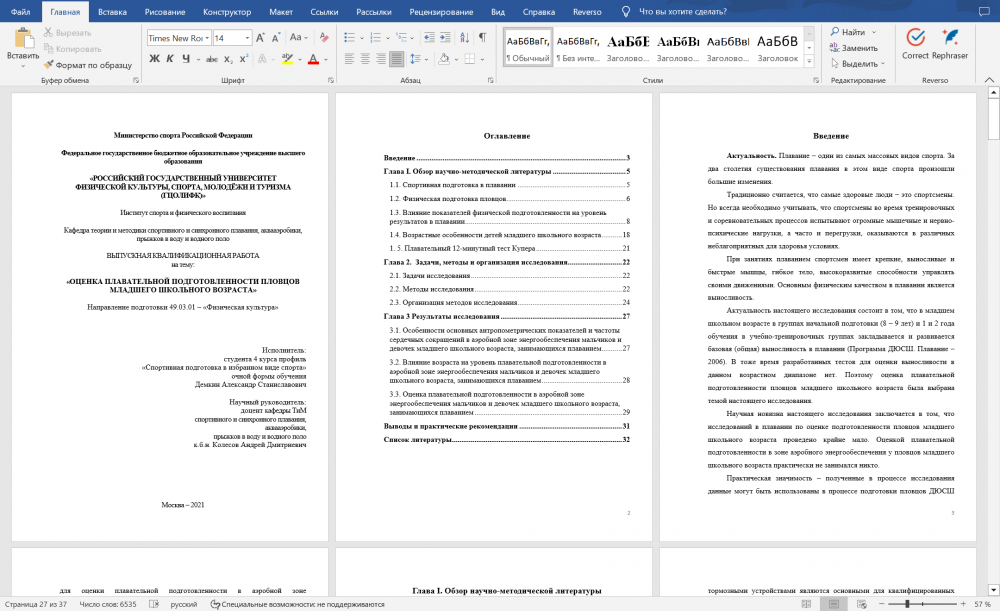Image resolution: width=1000 pixels, height=611 pixels.
Task: Toggle italic (К) formatting
Action: pyautogui.click(x=170, y=59)
